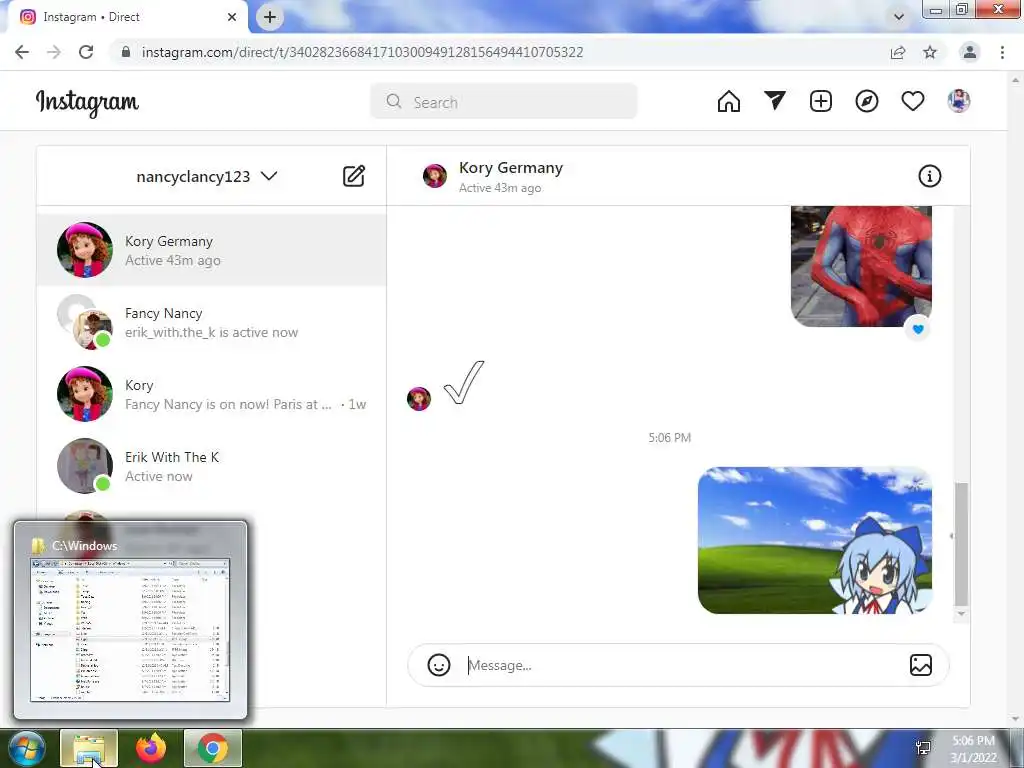Image resolution: width=1024 pixels, height=768 pixels.
Task: Close the Instagram Direct tab
Action: click(232, 17)
